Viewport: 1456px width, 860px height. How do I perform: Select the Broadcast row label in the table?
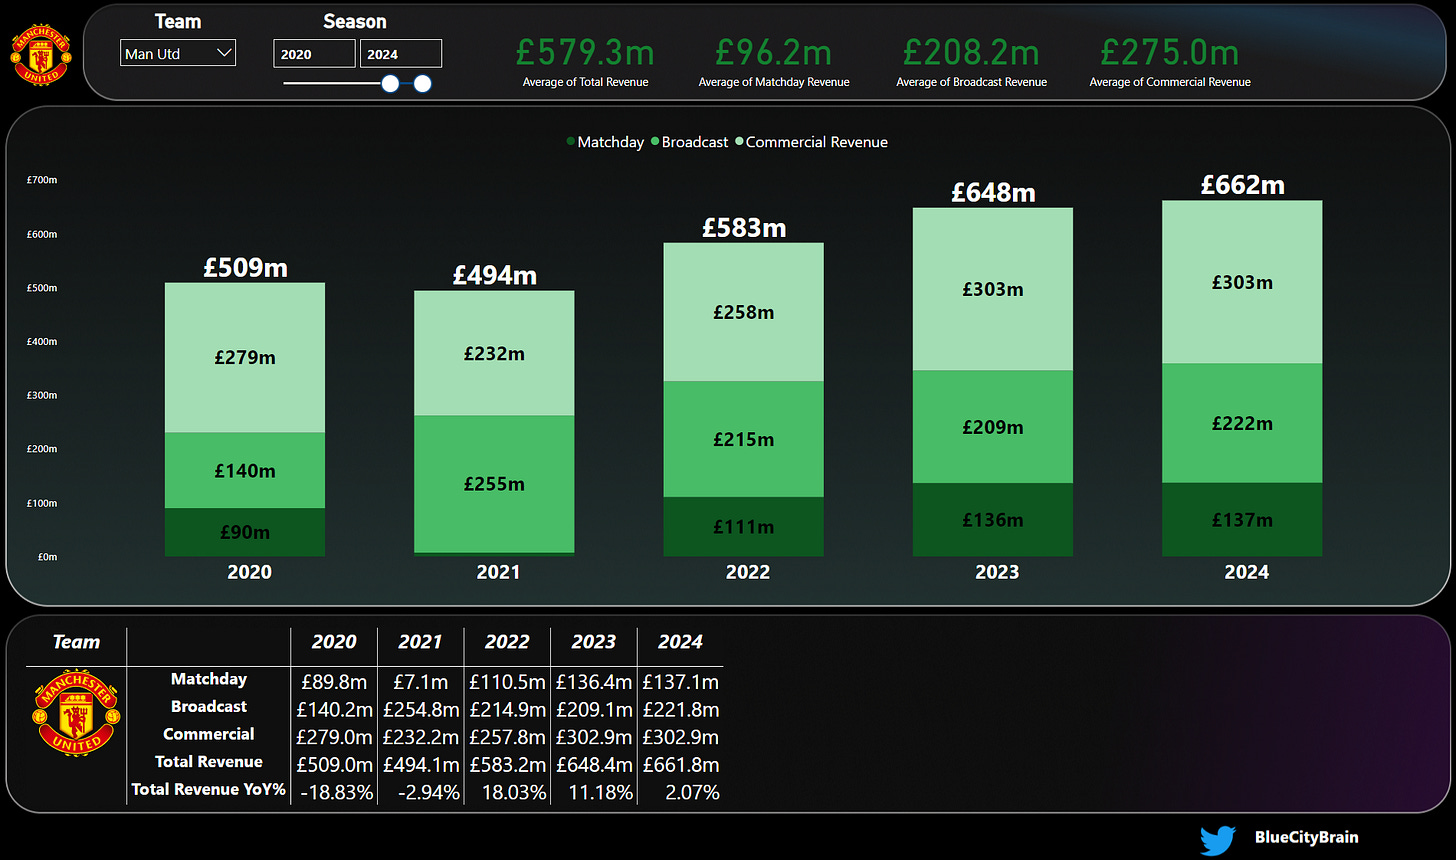click(x=208, y=706)
